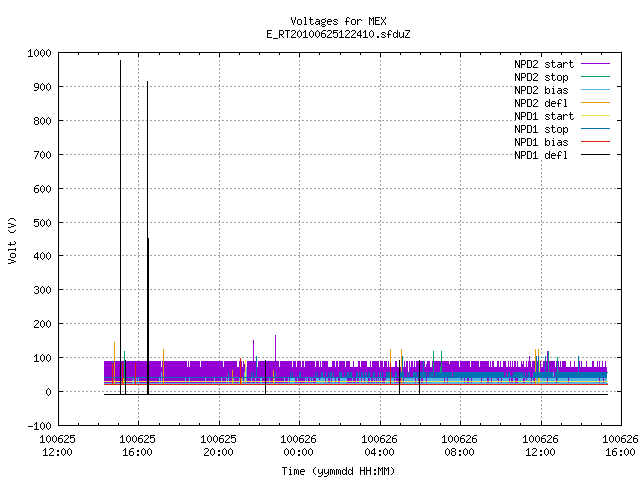Click the orange NPD2 defl legend line
Screen dimensions: 640x480
595,103
